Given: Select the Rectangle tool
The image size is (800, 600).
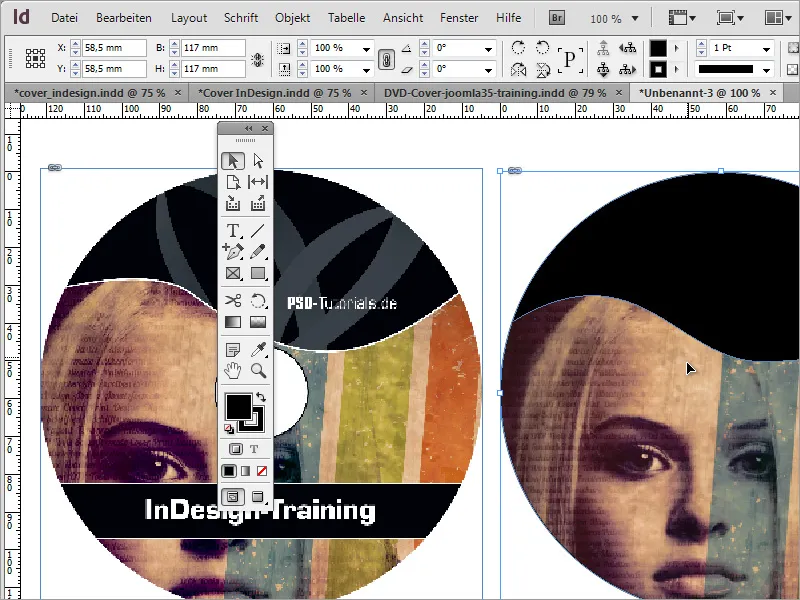Looking at the screenshot, I should pyautogui.click(x=258, y=273).
